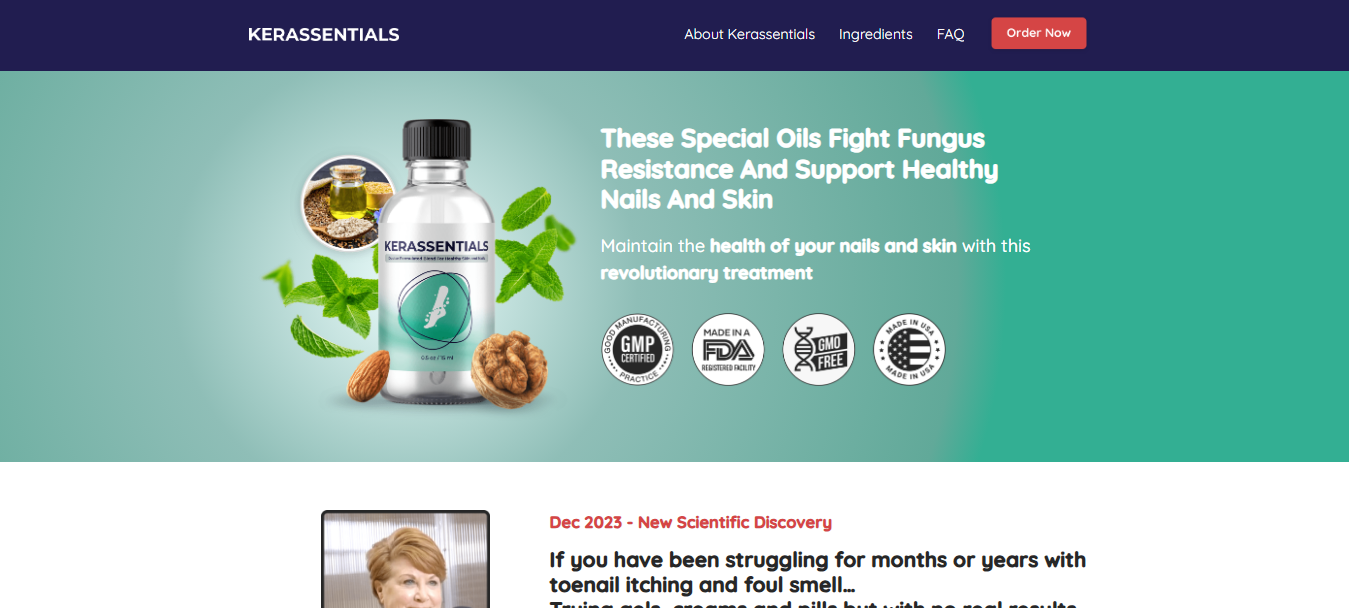Open the FAQ nav link

[x=950, y=34]
